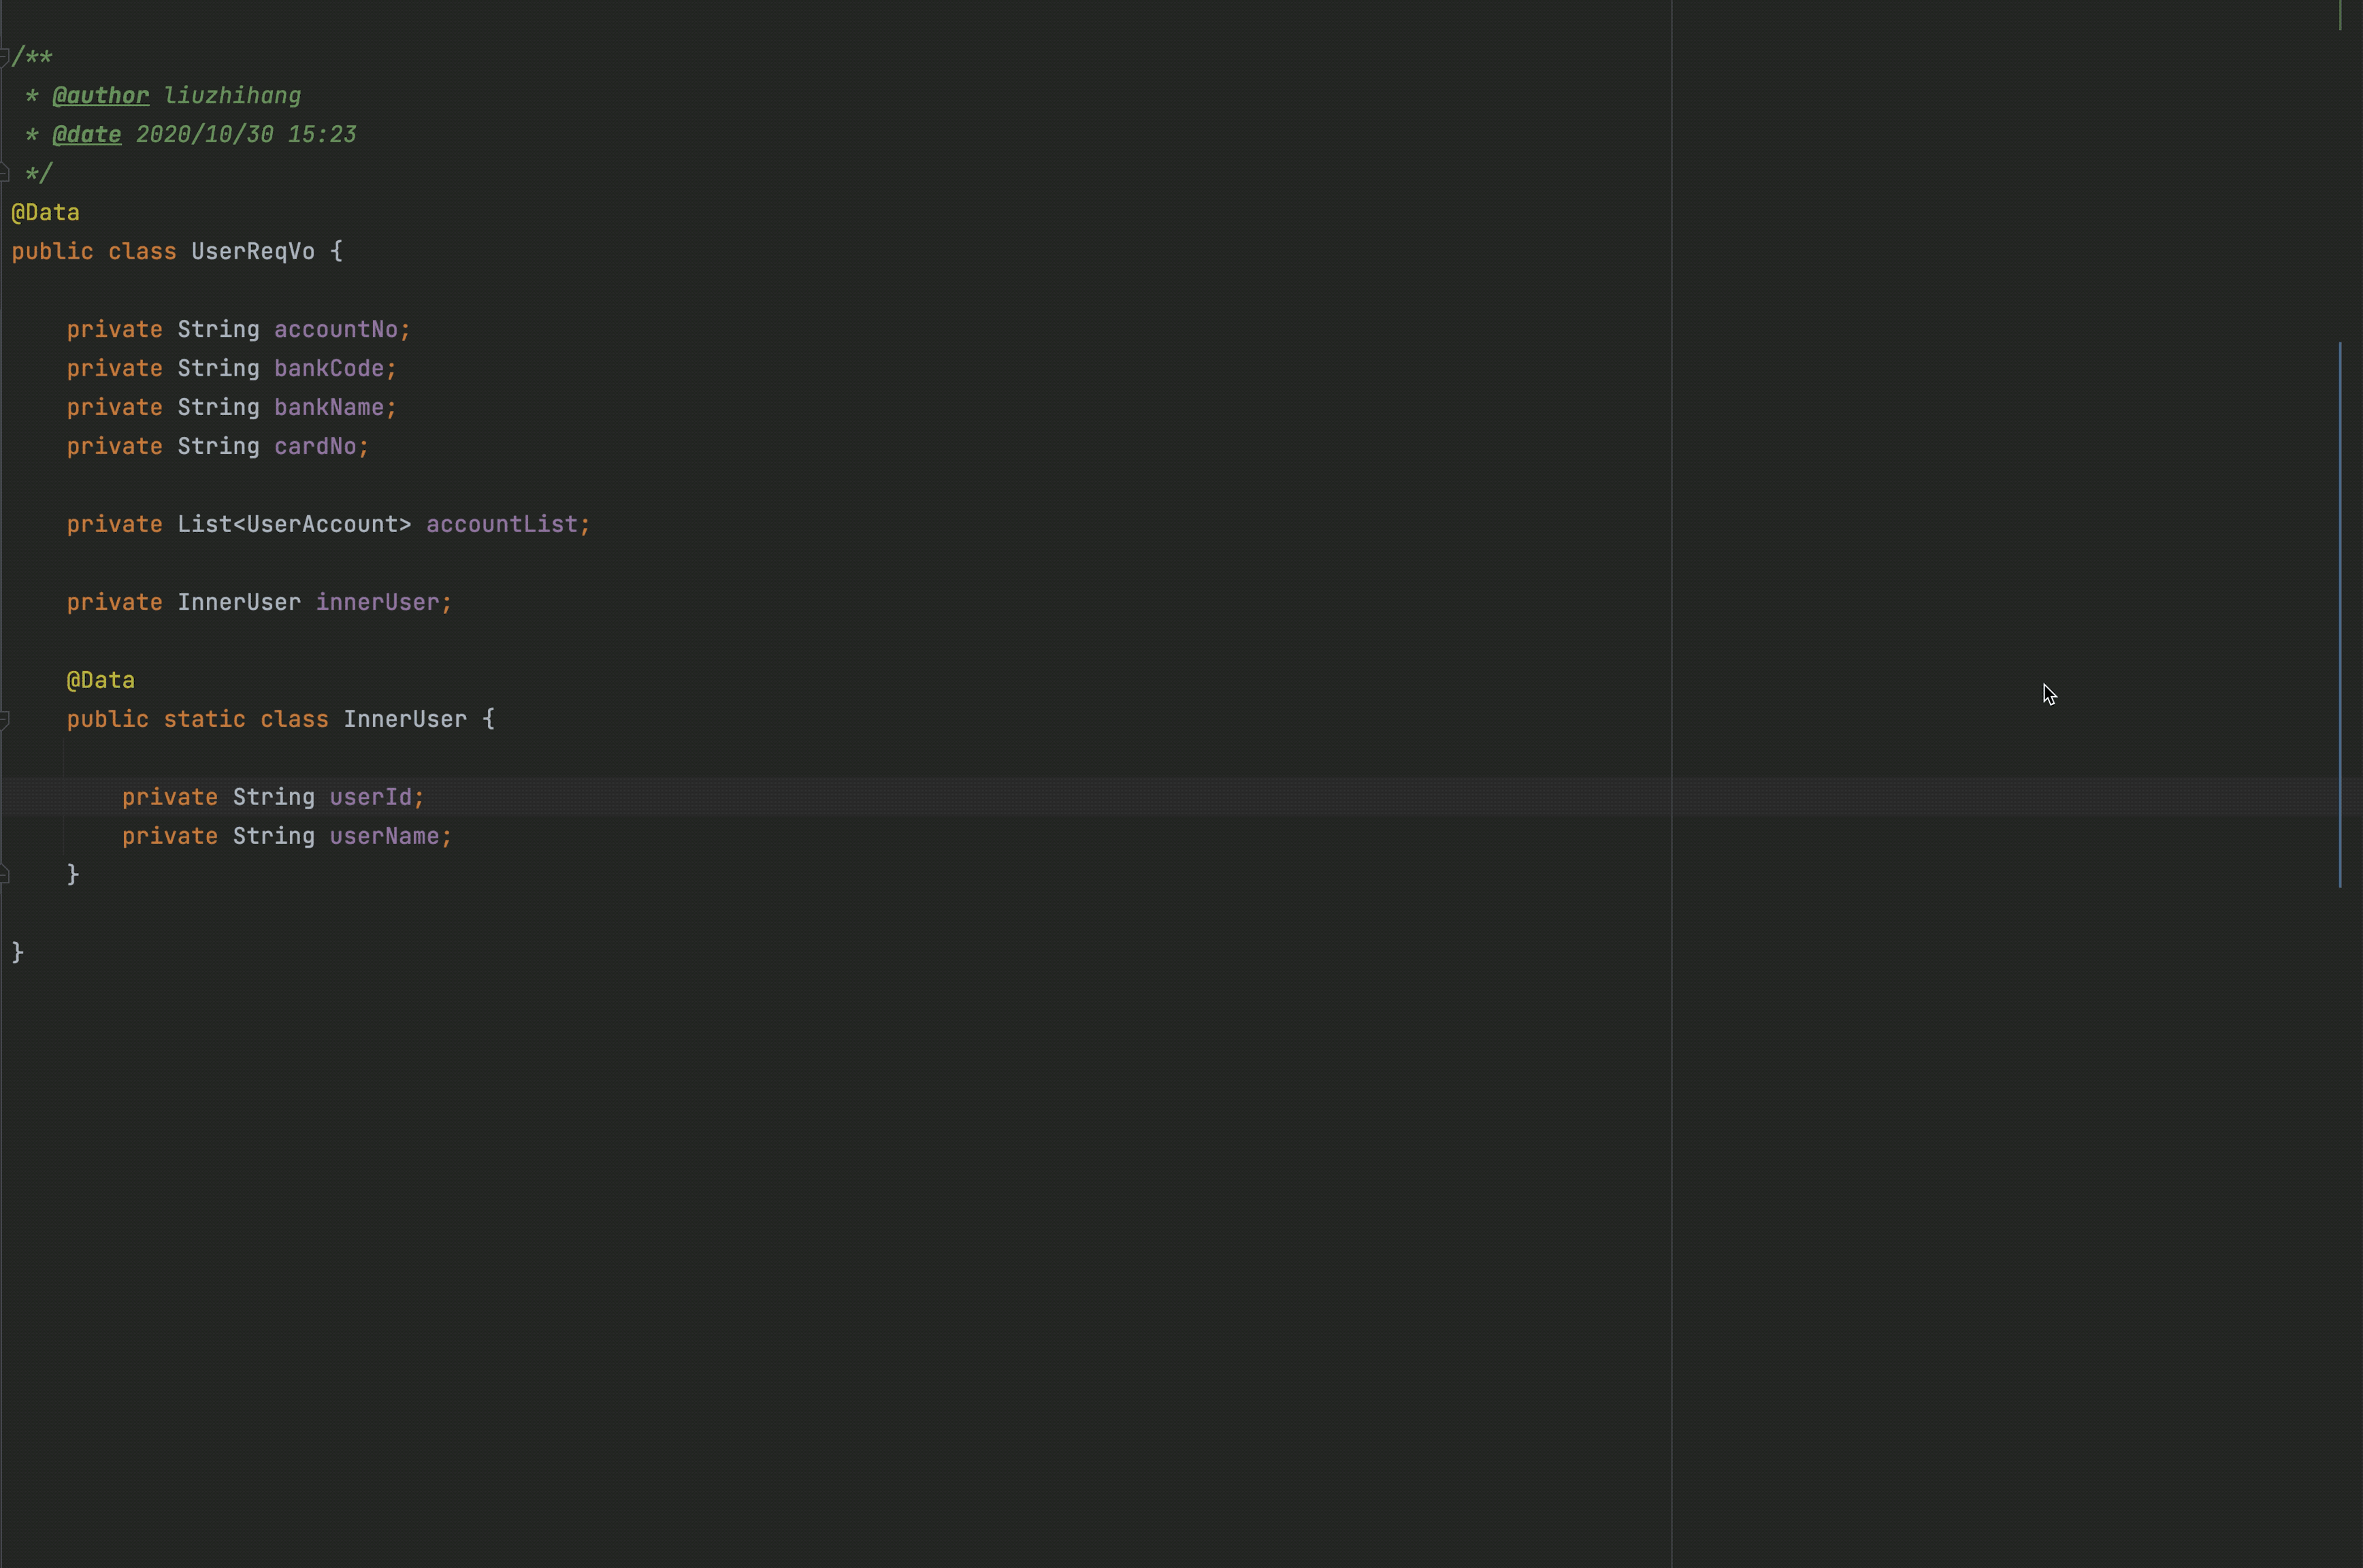Click InnerUser in the static class declaration

(405, 720)
